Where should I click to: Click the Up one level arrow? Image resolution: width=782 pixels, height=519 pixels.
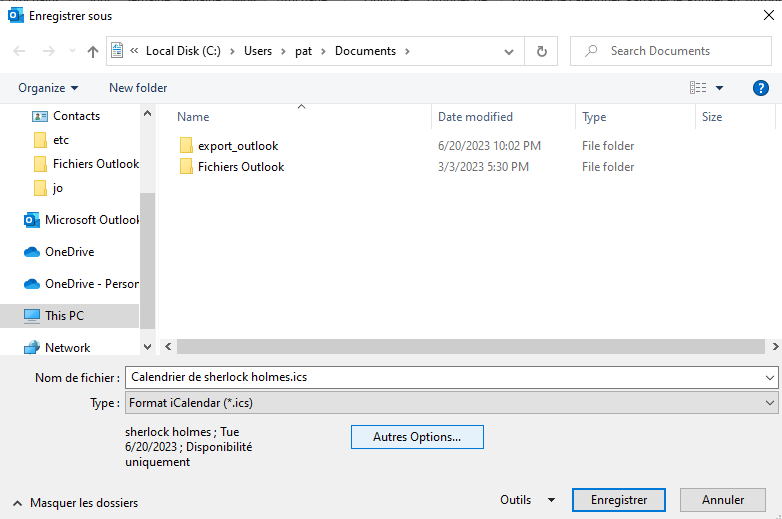coord(93,51)
